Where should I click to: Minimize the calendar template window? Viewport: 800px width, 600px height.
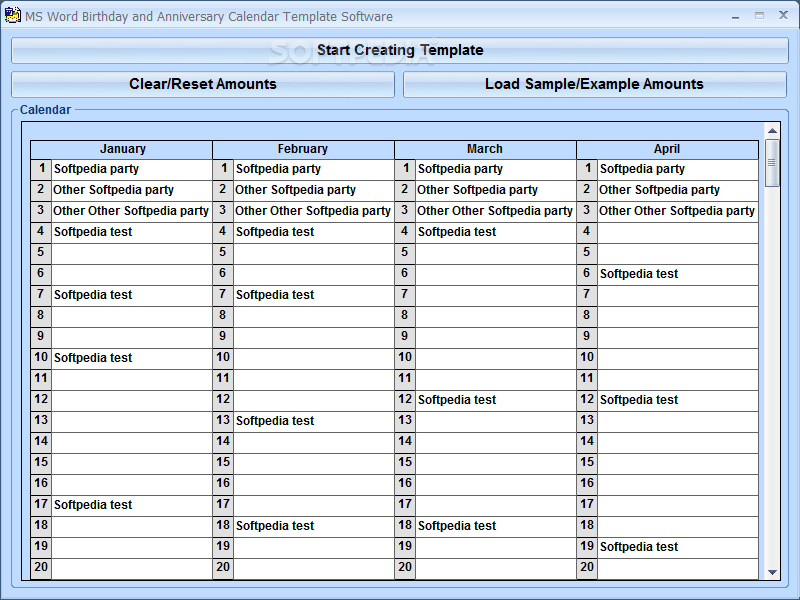pos(735,16)
